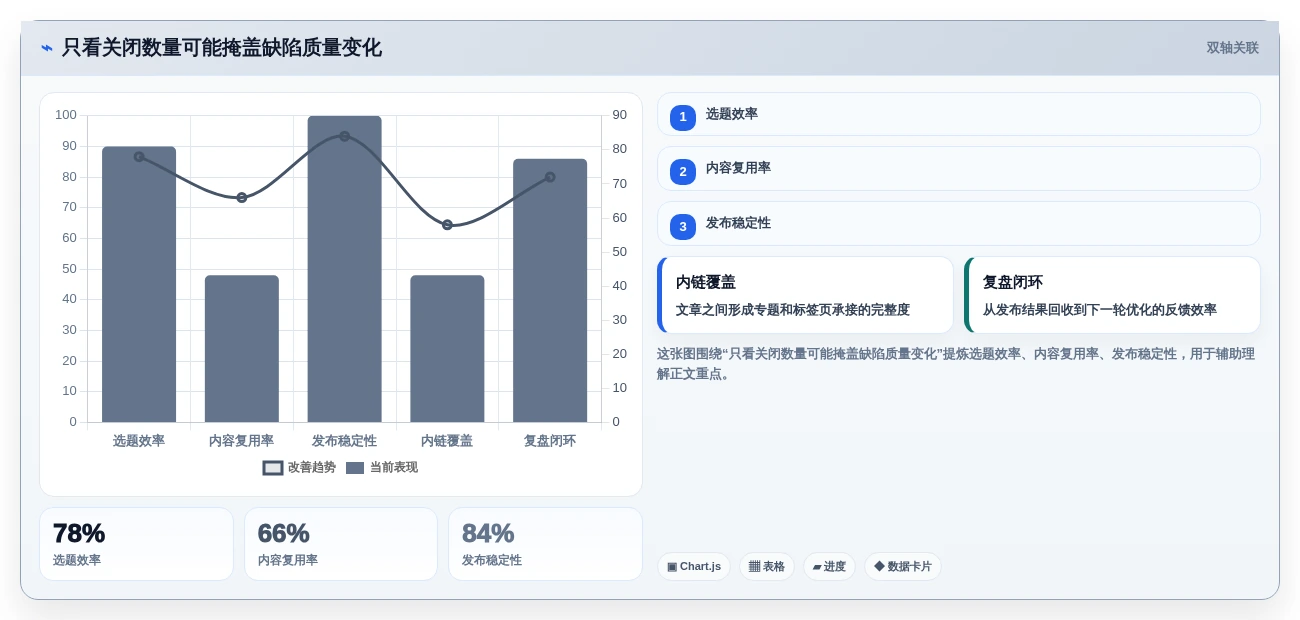Viewport: 1300px width, 620px height.
Task: Click the 内链覆盖 x-axis label
Action: point(447,440)
